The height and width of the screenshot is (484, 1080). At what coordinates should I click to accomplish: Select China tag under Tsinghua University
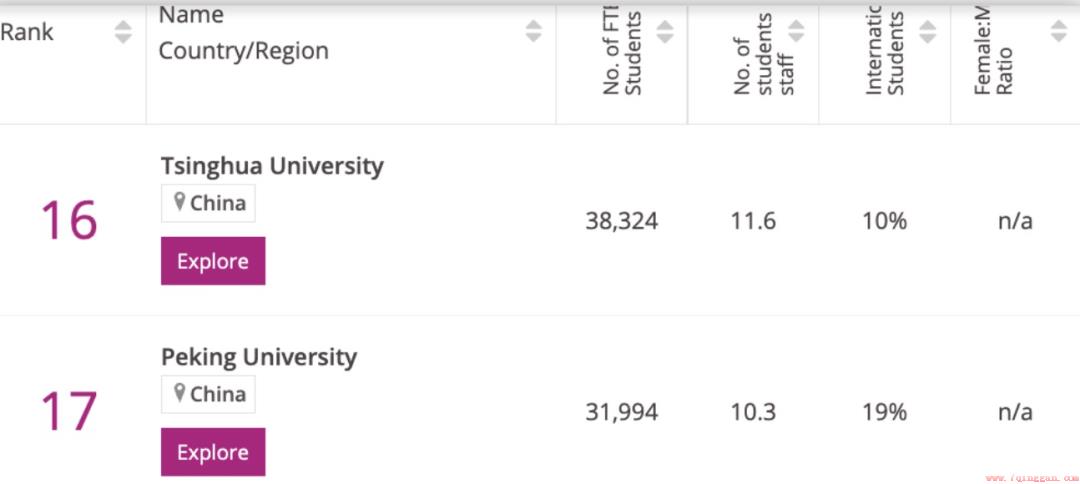point(208,203)
